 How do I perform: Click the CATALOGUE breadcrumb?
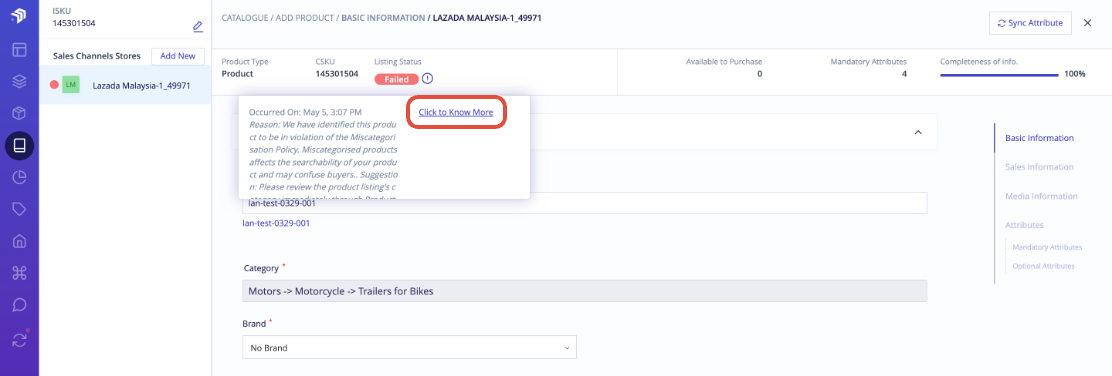245,17
